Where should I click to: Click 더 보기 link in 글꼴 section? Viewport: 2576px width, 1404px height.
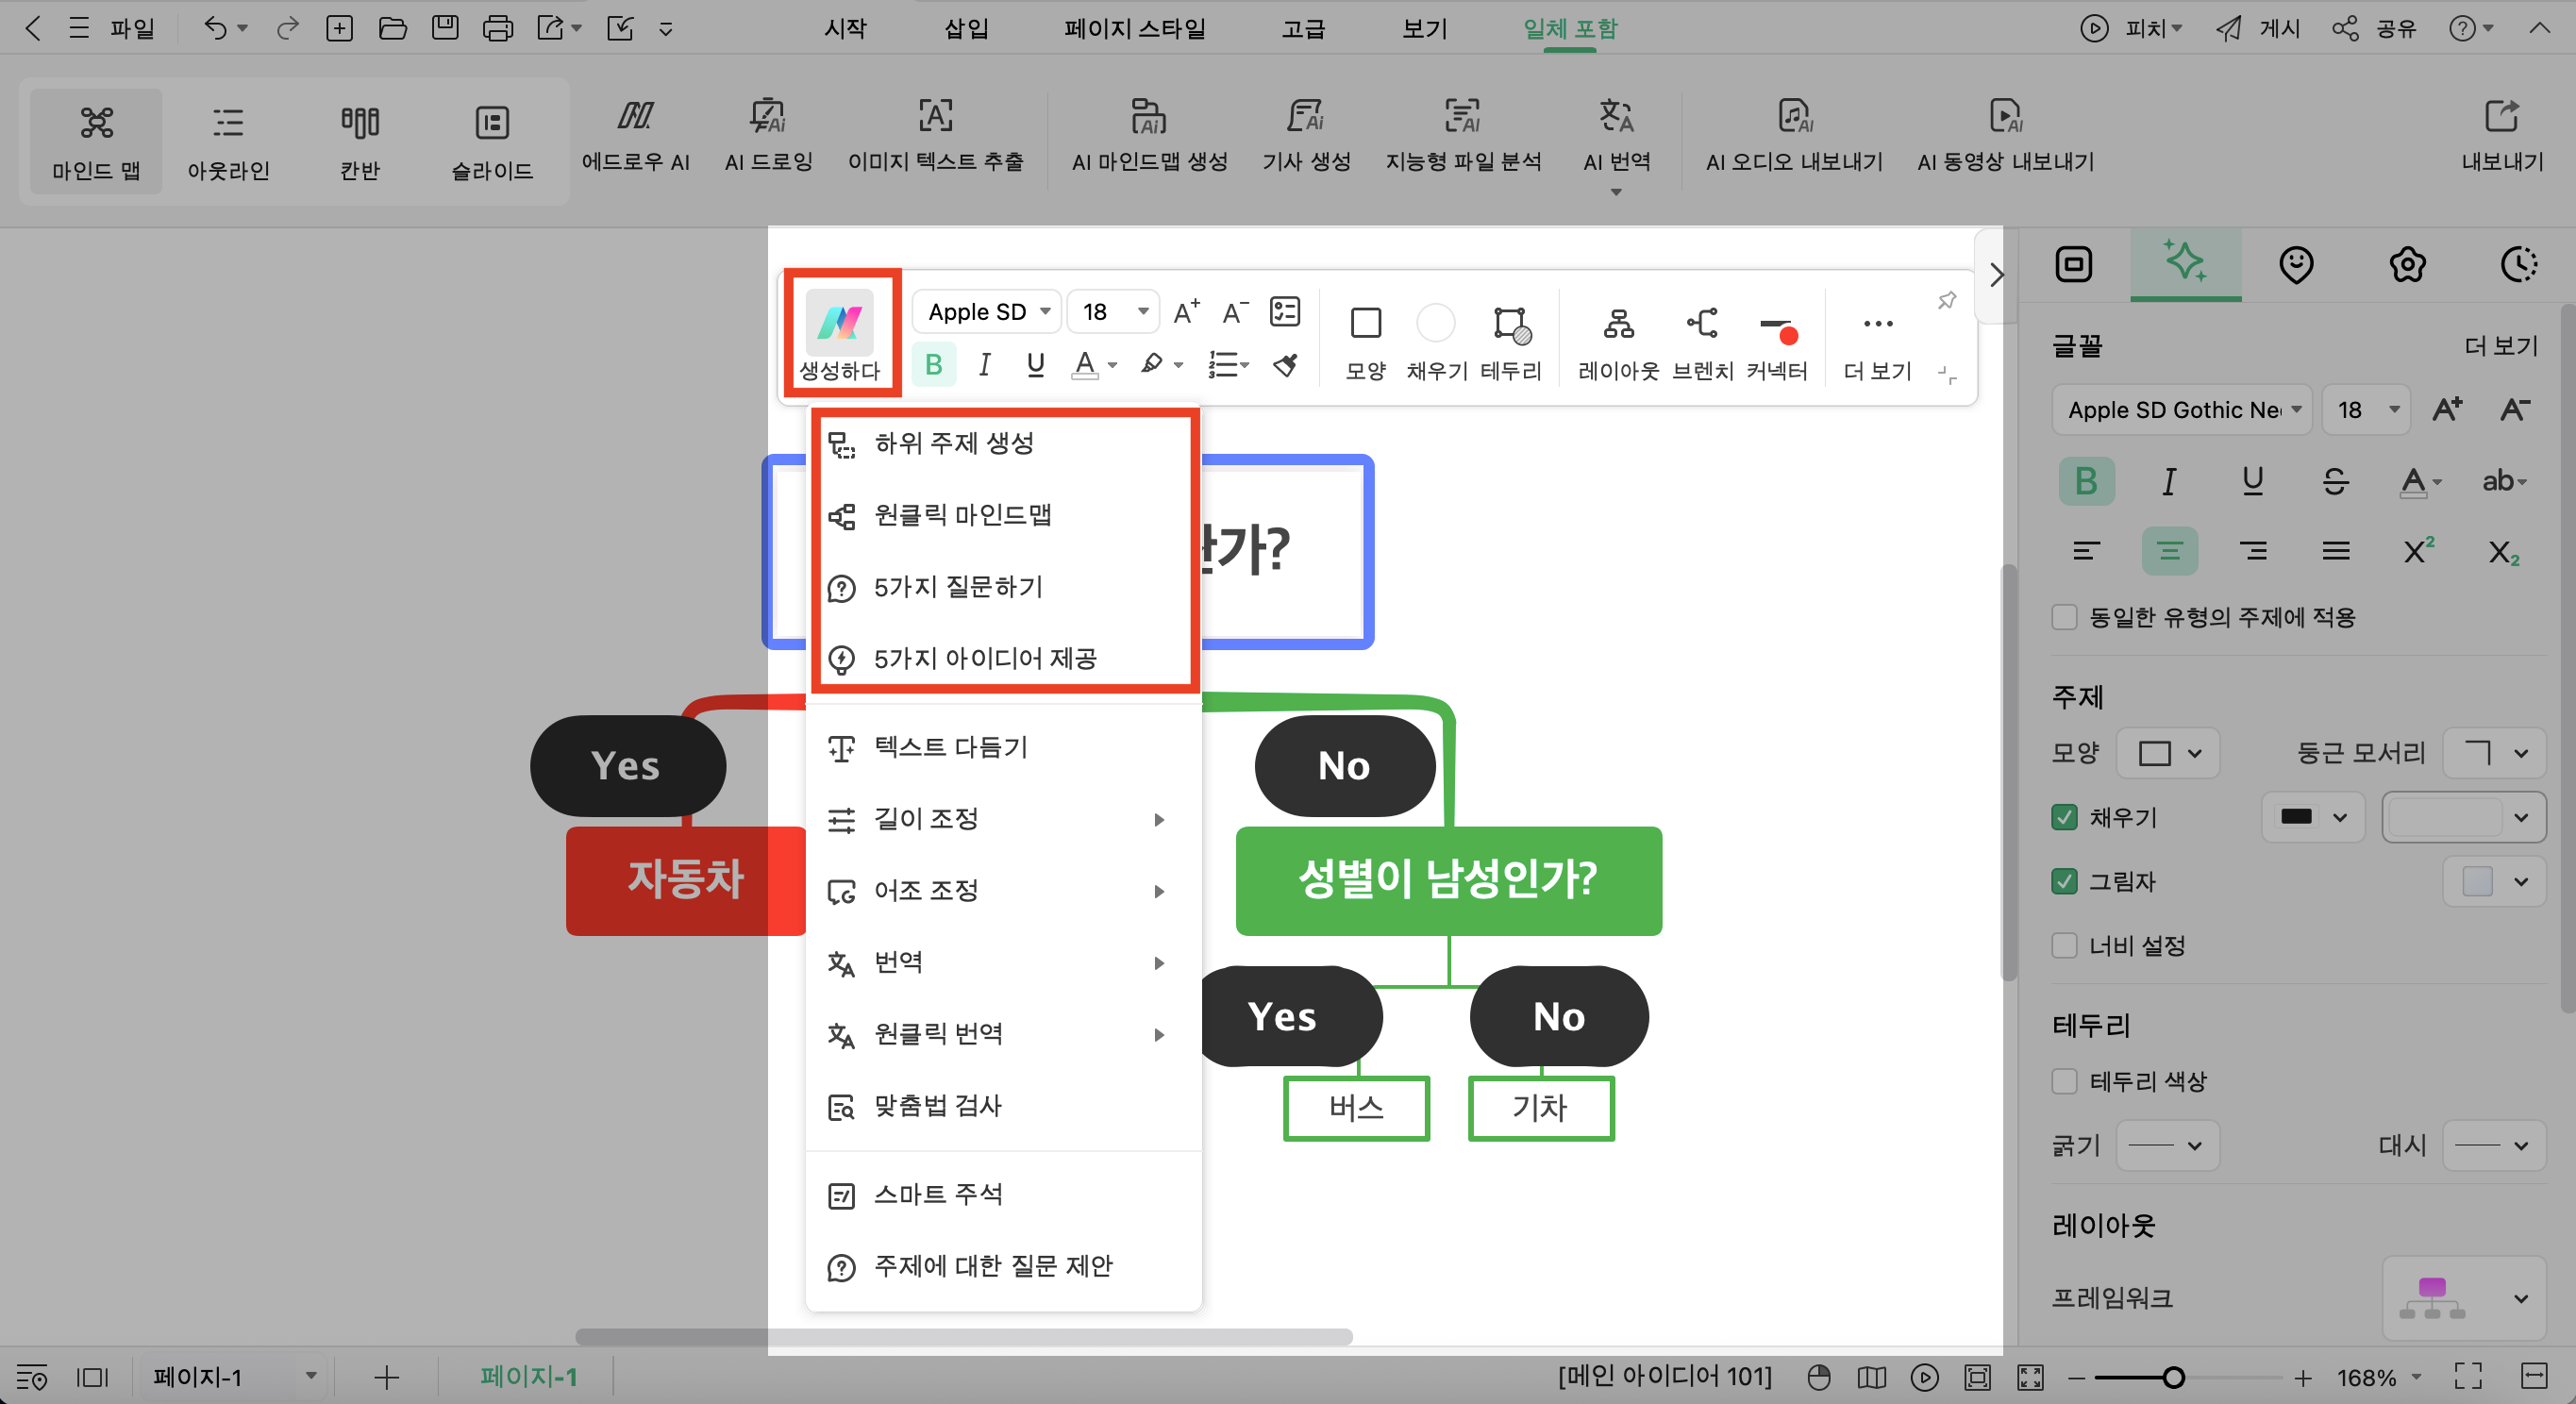tap(2501, 346)
